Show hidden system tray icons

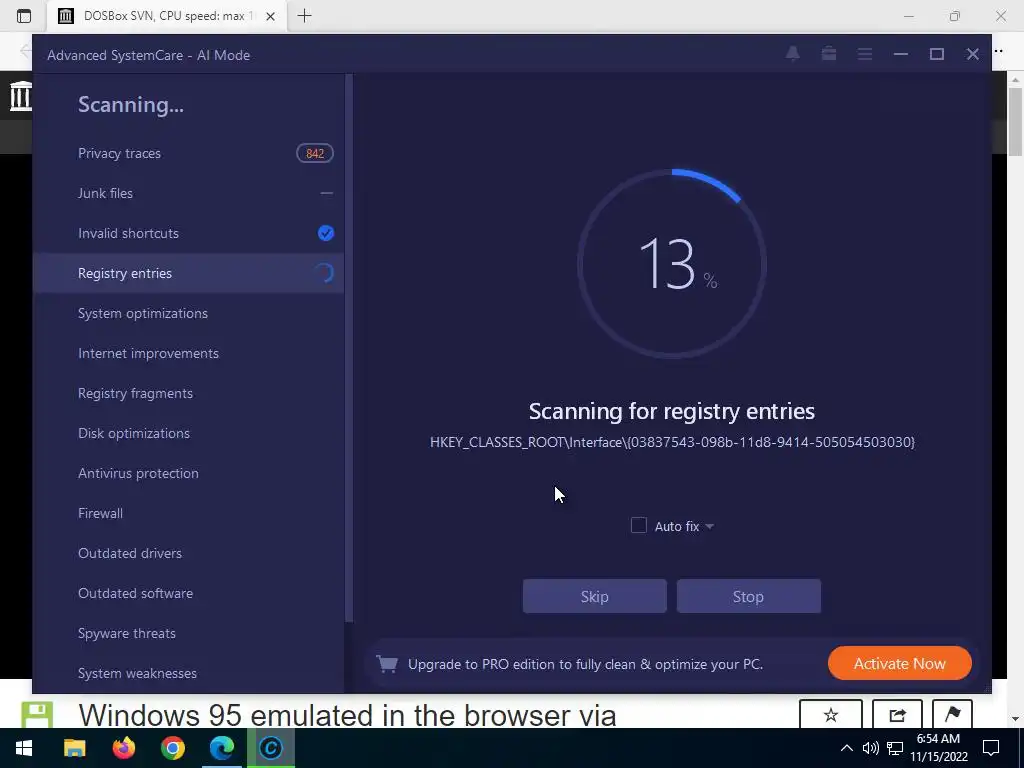[x=846, y=748]
